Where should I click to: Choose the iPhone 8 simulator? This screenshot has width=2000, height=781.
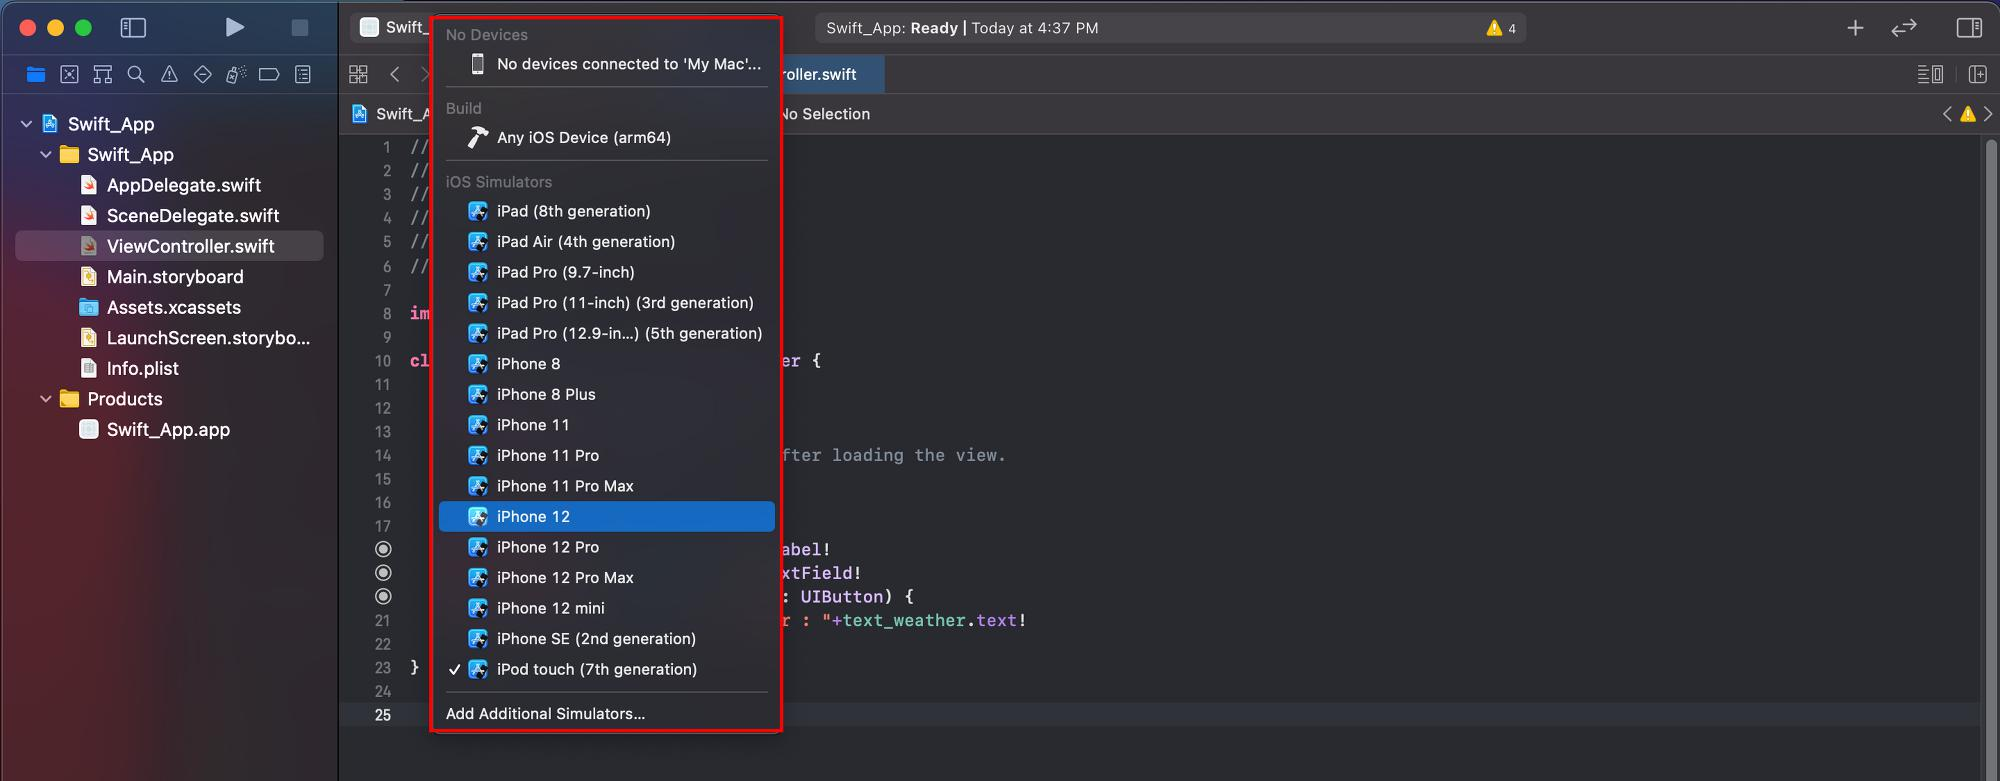point(606,364)
